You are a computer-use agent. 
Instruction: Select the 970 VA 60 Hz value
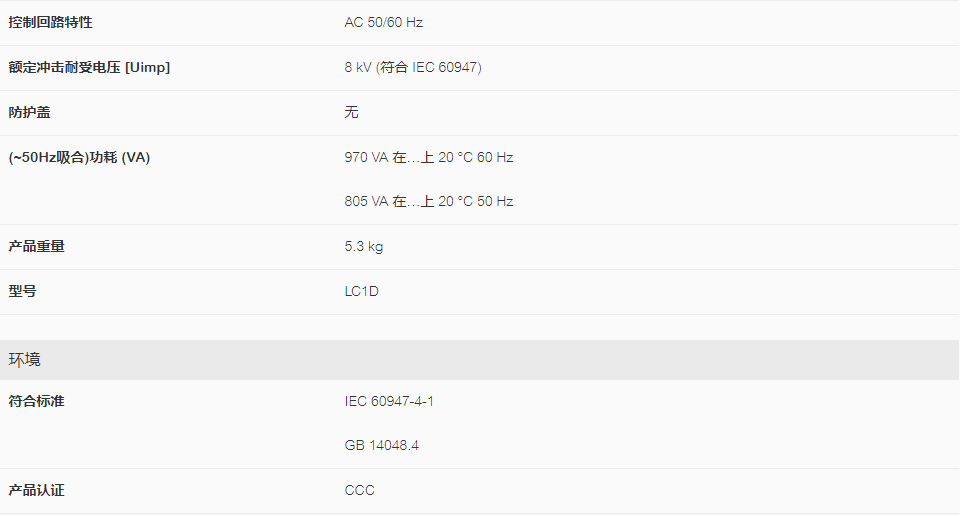429,157
